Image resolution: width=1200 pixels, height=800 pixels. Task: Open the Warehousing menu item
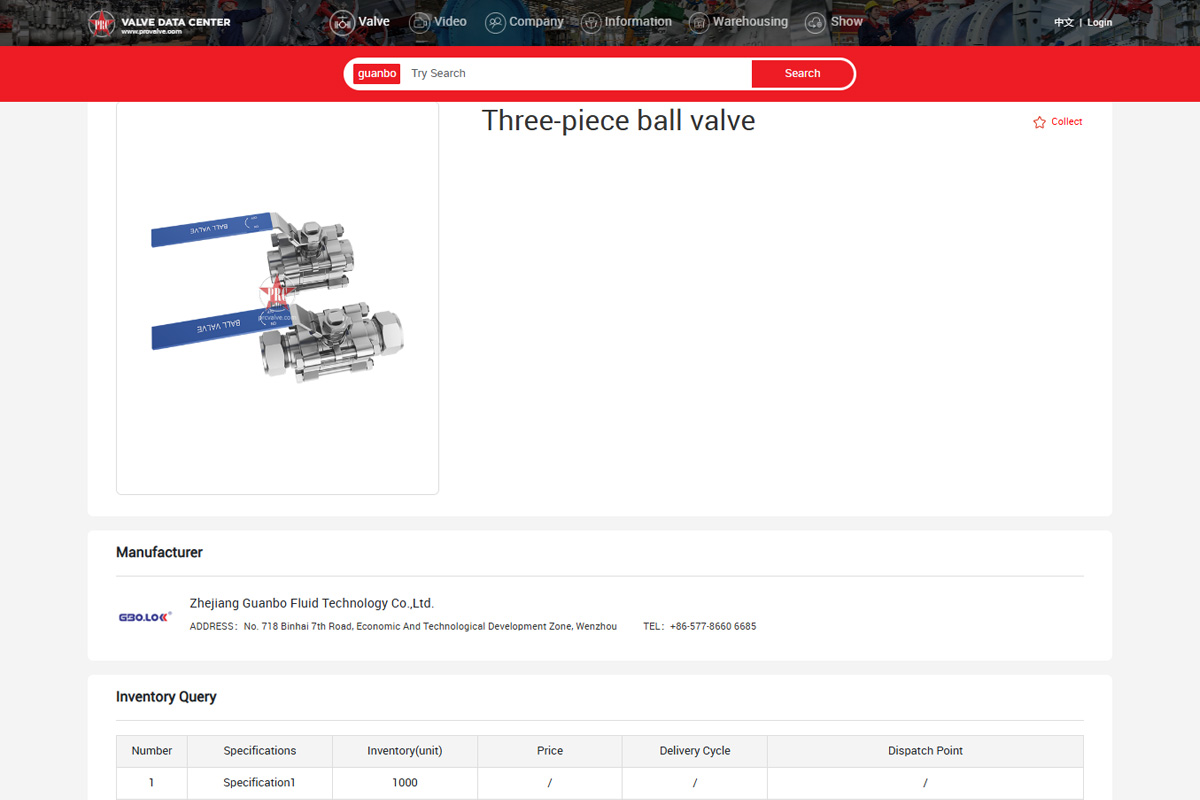point(750,22)
